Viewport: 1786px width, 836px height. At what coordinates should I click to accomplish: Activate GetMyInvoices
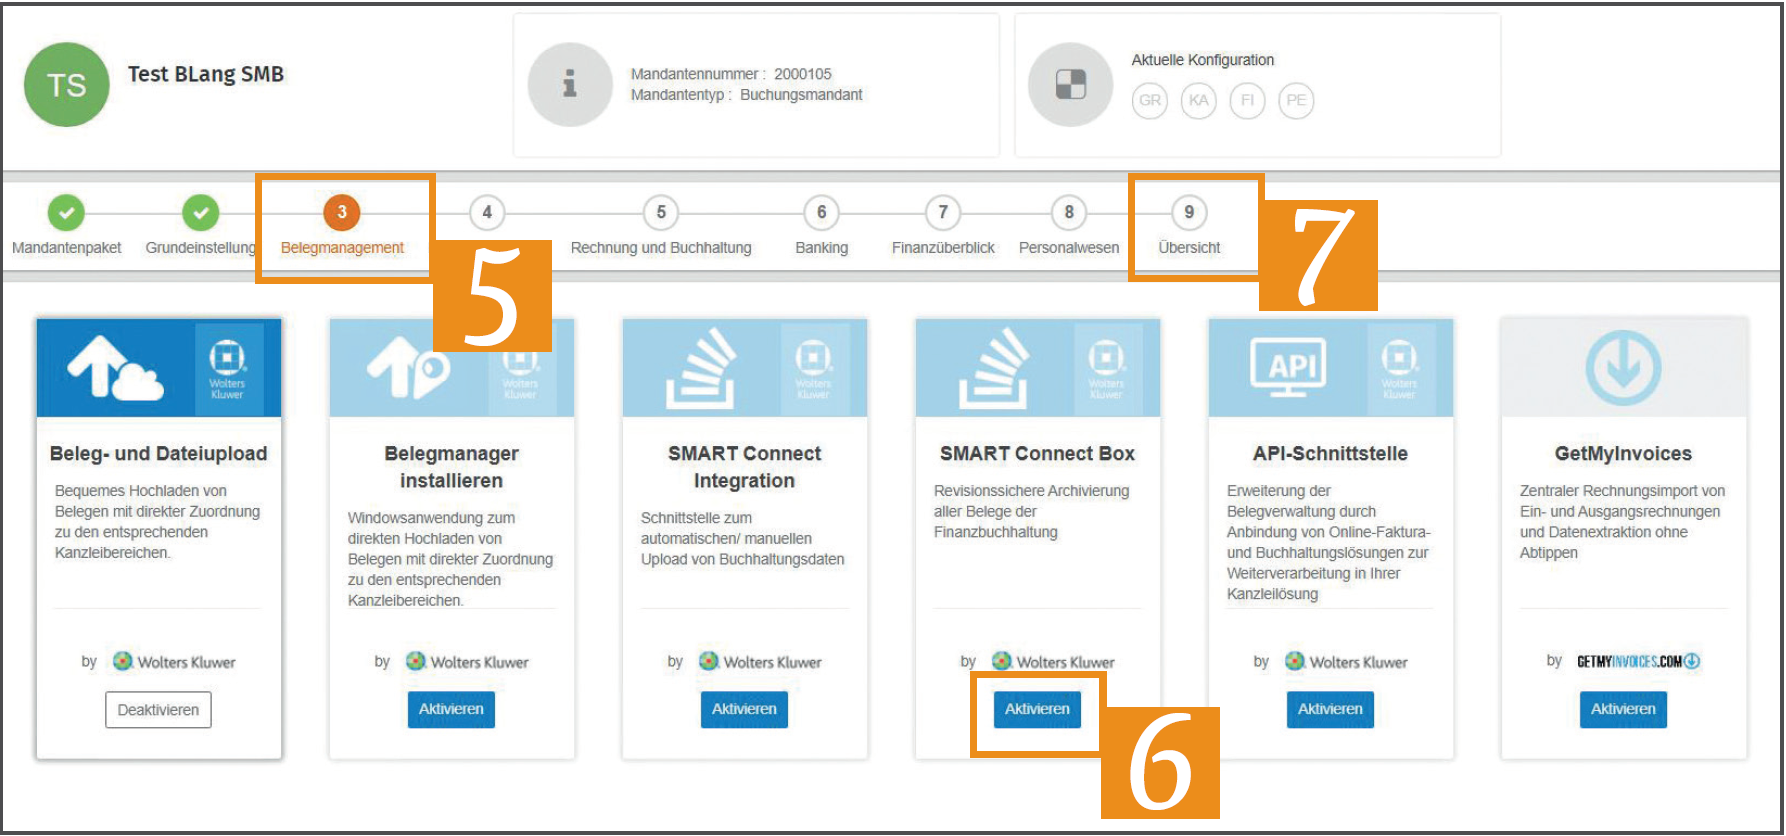[x=1623, y=709]
